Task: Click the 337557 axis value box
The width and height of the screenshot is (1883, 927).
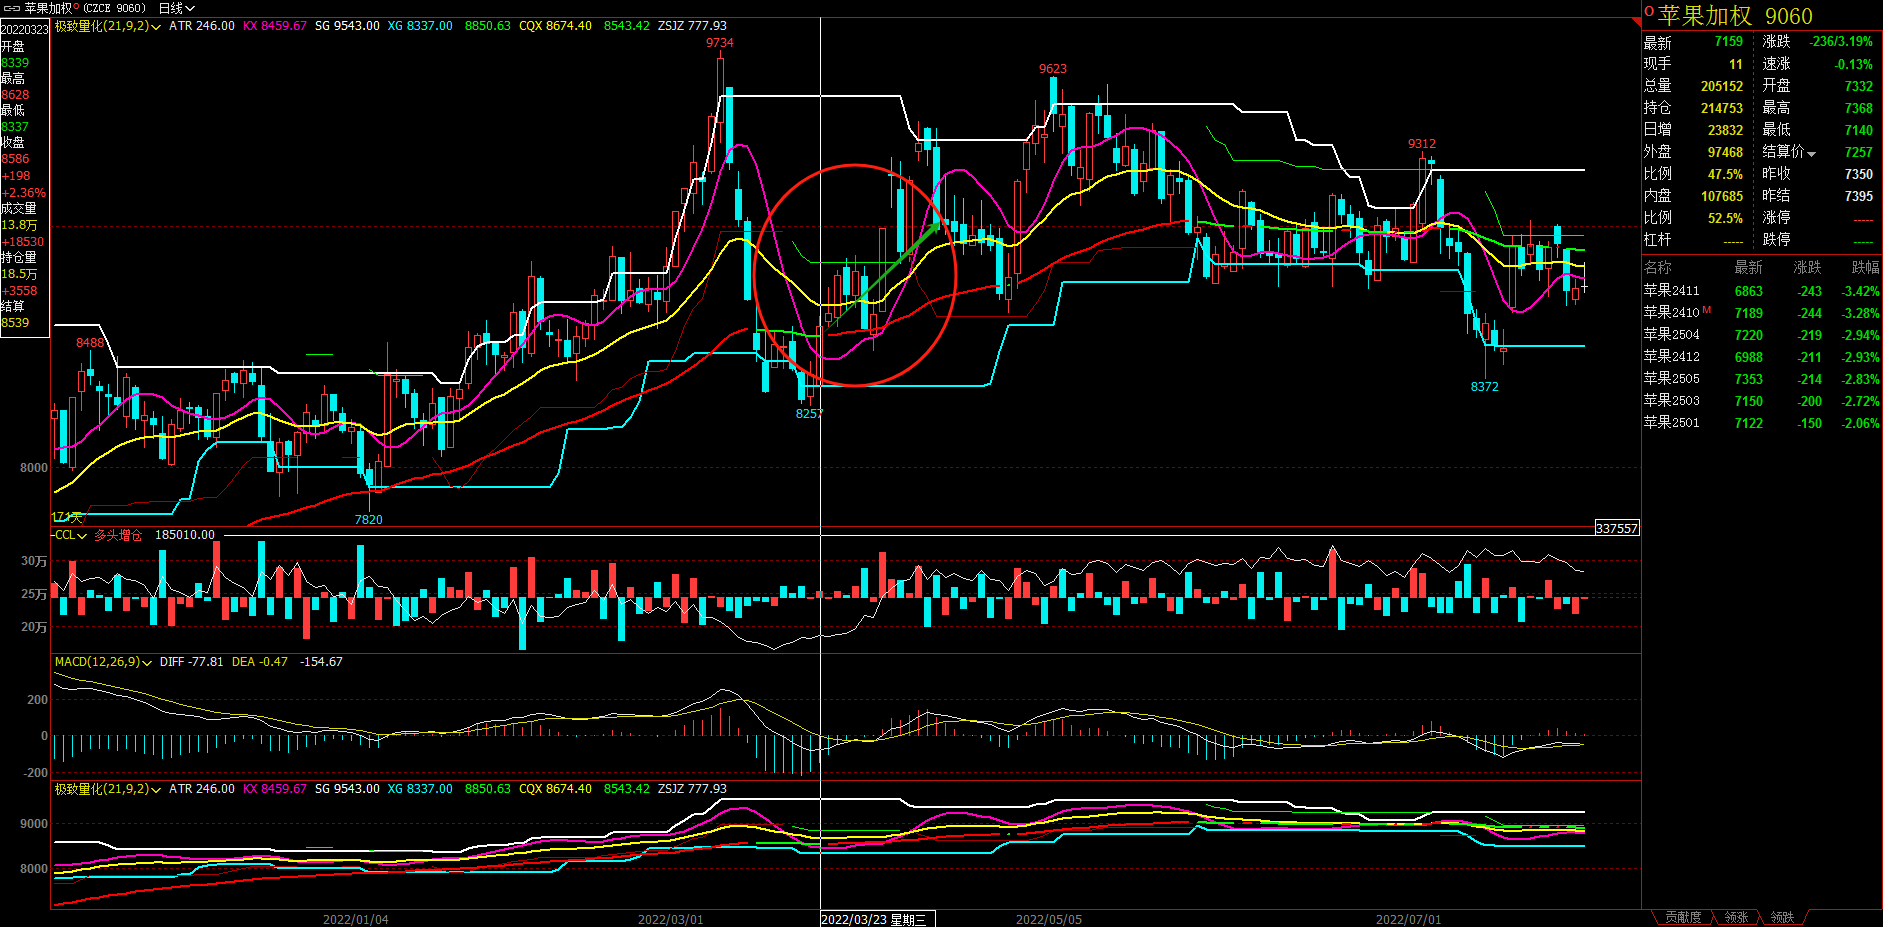Action: coord(1617,528)
